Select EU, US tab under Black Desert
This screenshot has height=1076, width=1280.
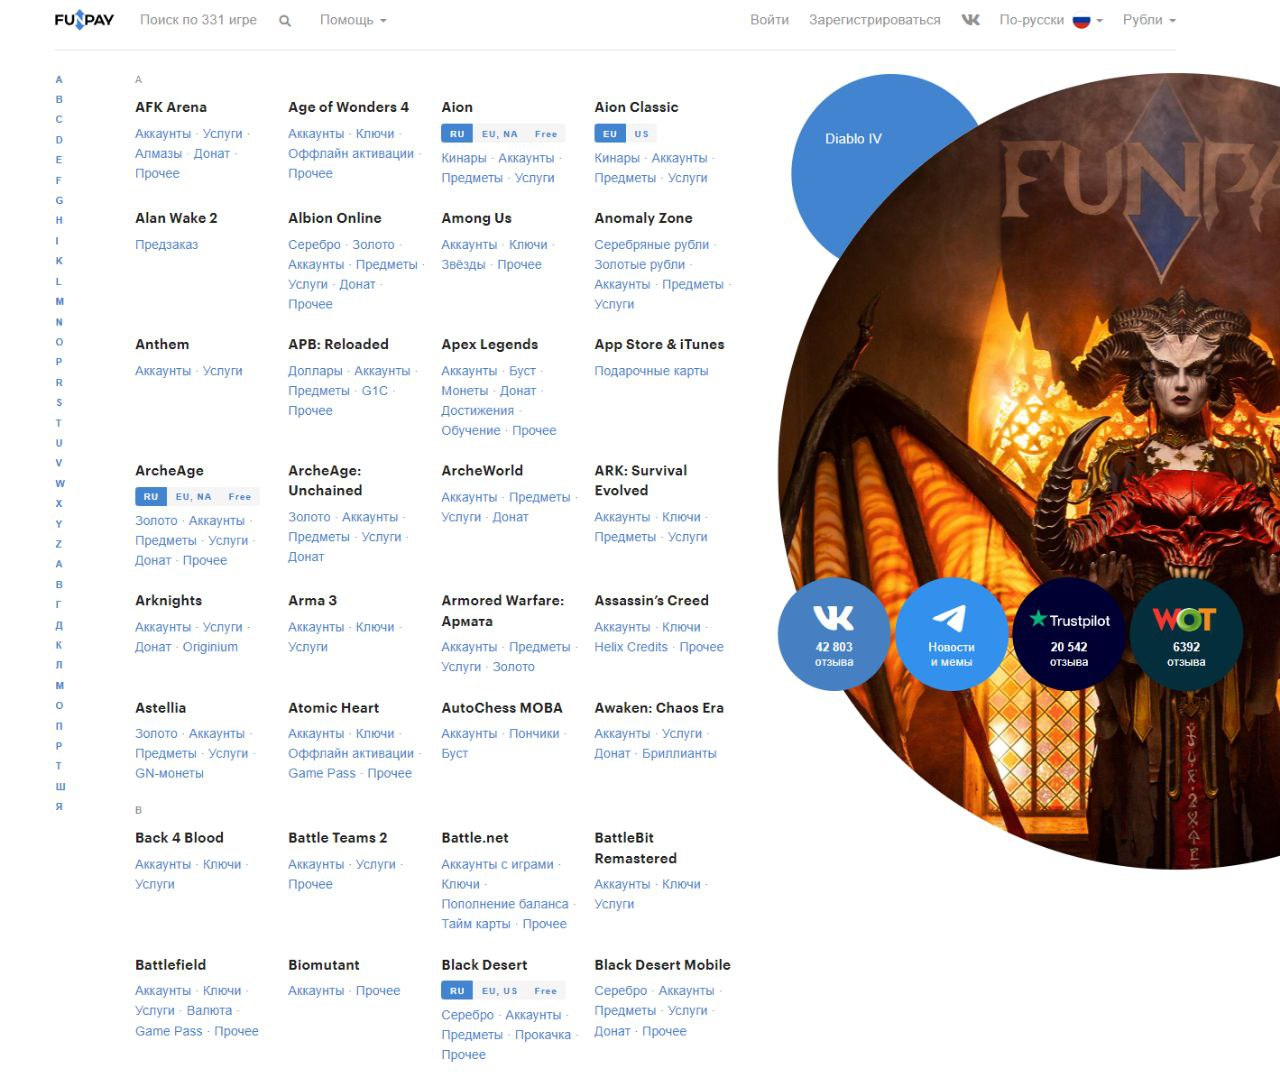[500, 991]
